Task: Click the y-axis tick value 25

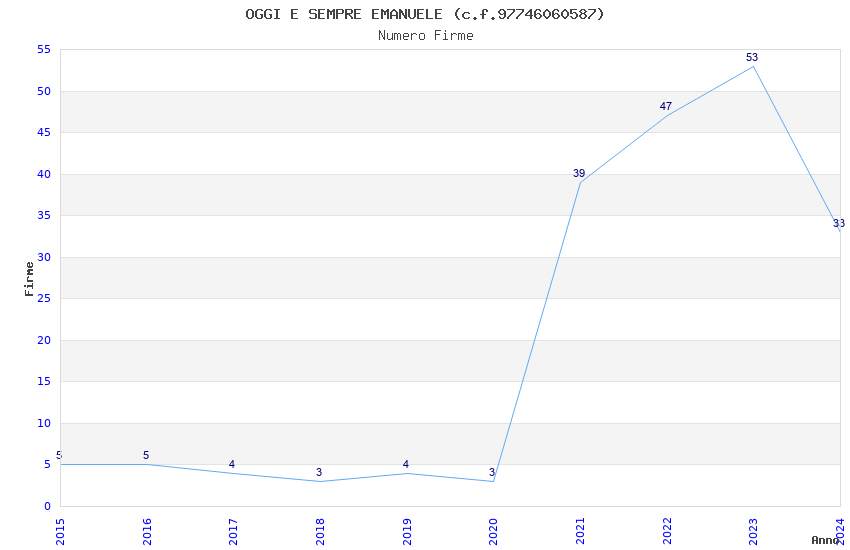Action: coord(44,299)
